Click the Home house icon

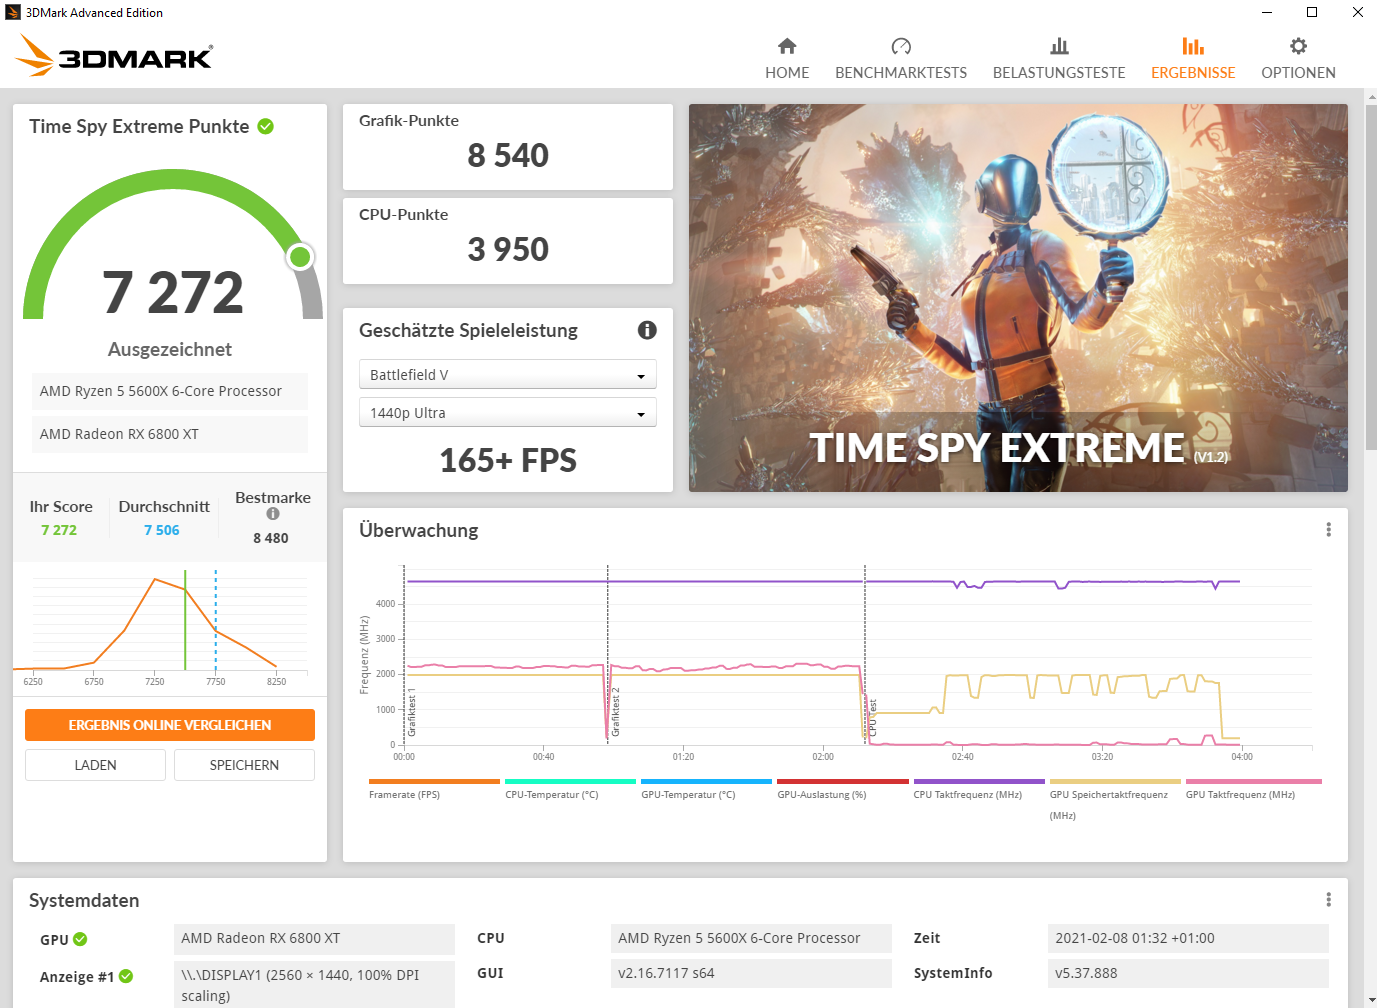tap(787, 46)
